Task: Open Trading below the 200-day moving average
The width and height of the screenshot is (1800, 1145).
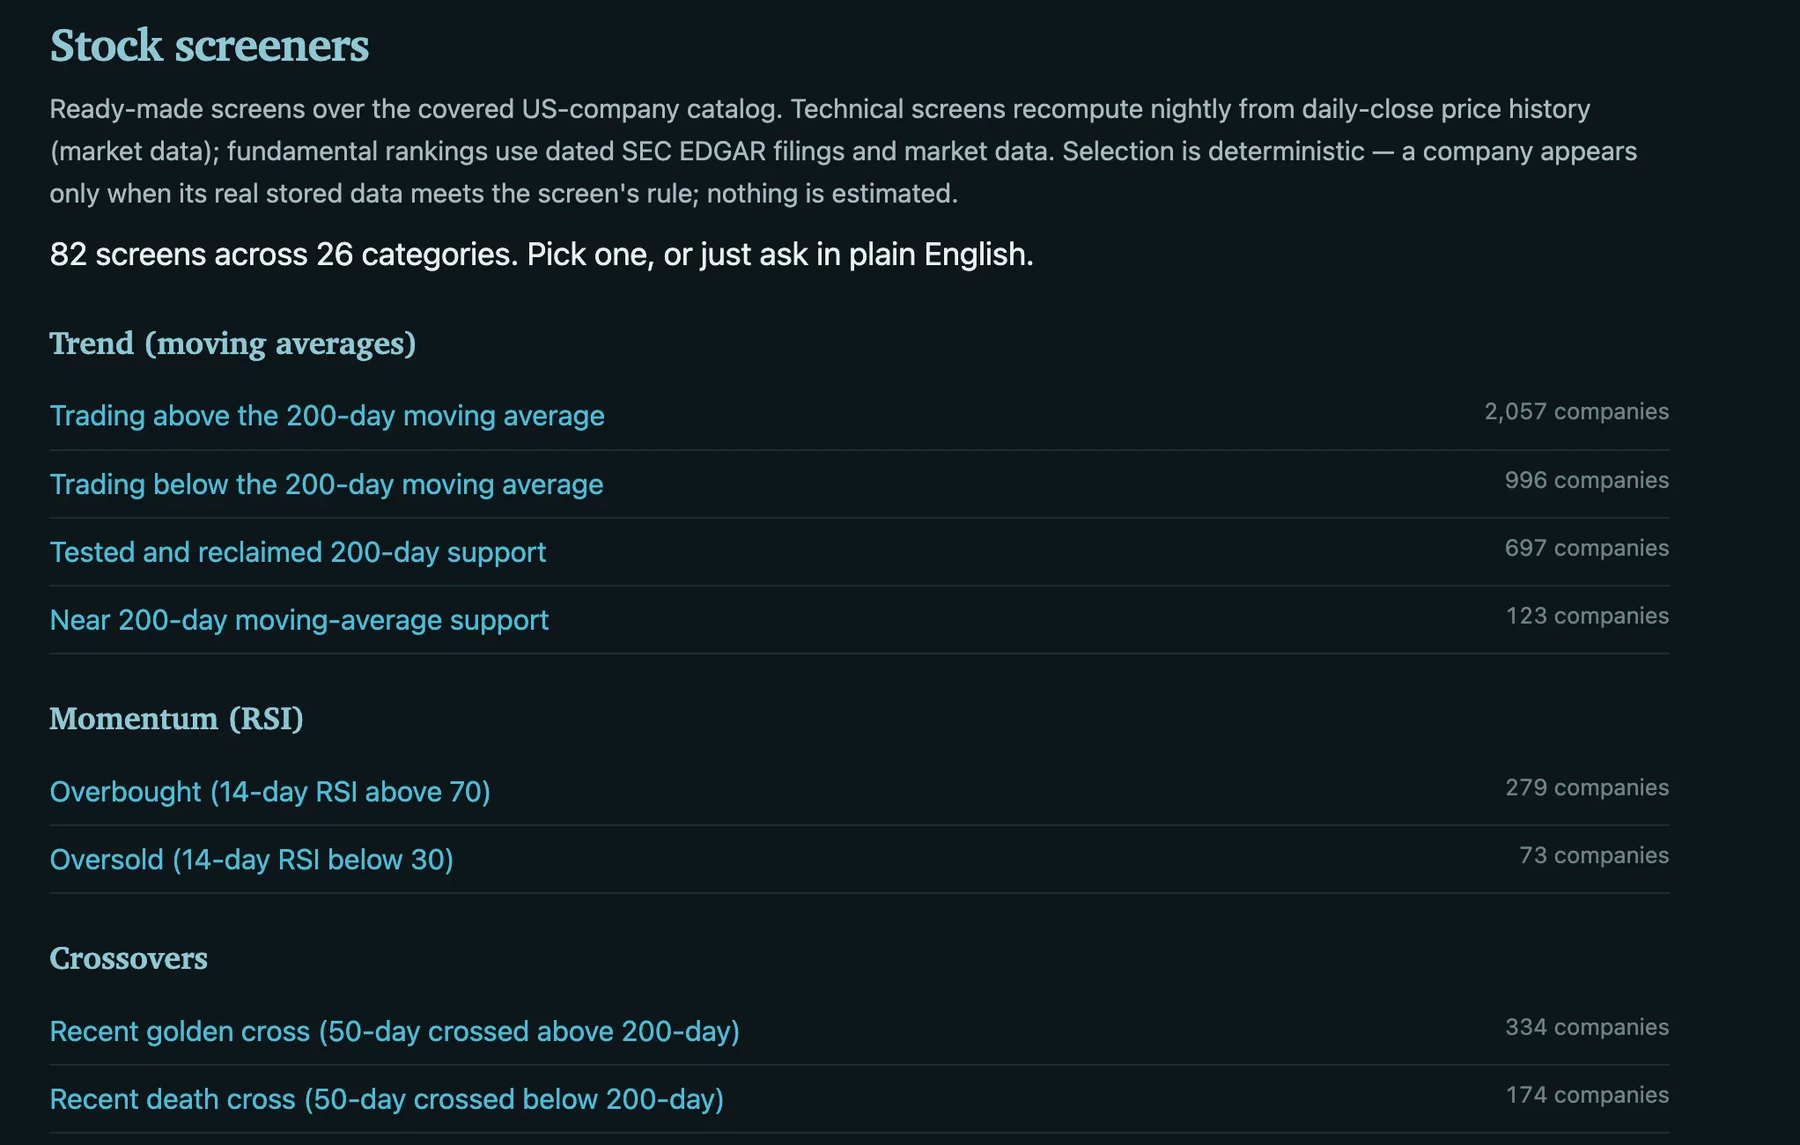Action: [x=327, y=485]
